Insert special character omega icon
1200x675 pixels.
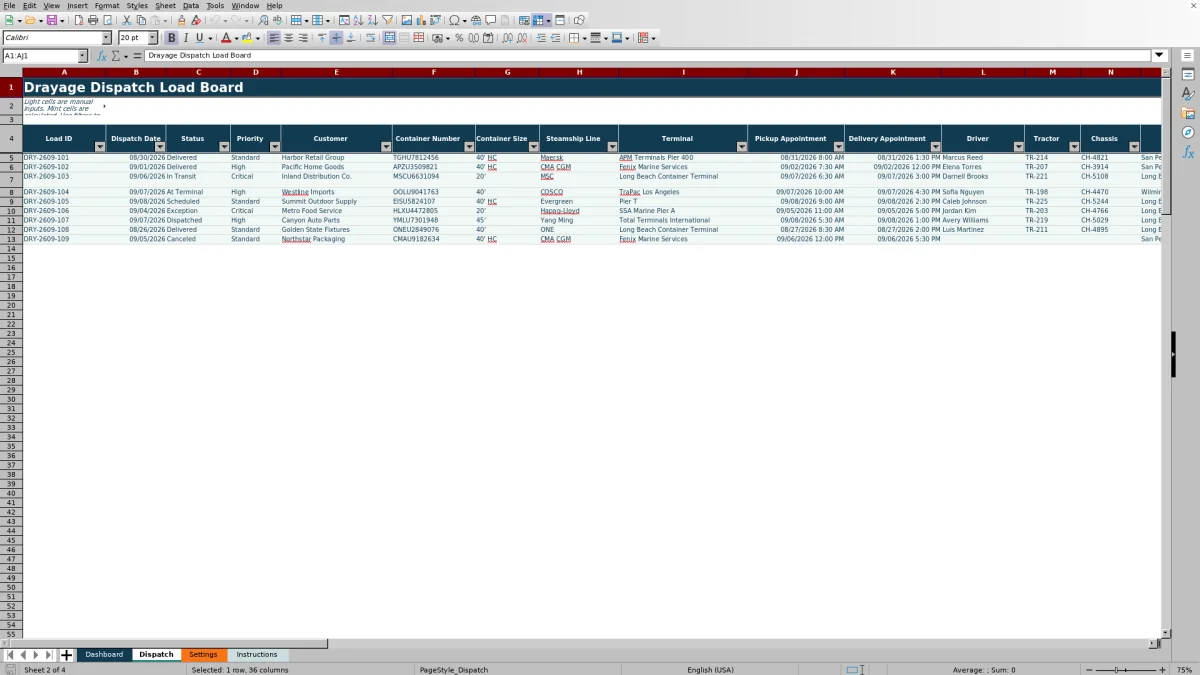click(x=455, y=20)
